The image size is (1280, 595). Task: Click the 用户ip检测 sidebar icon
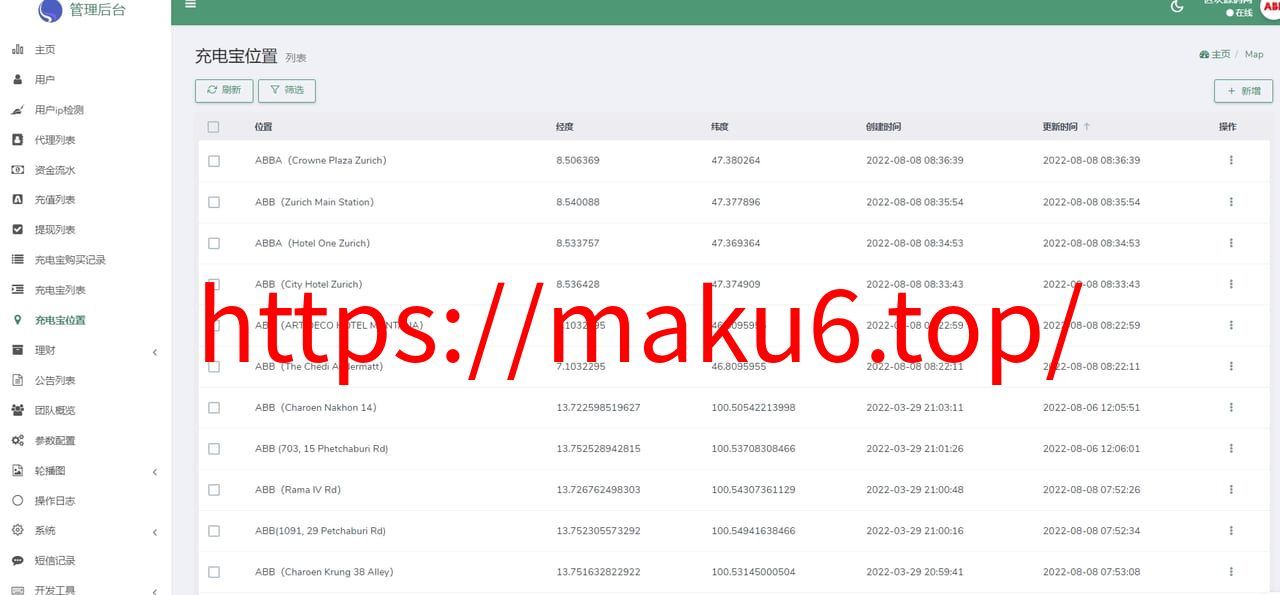17,109
